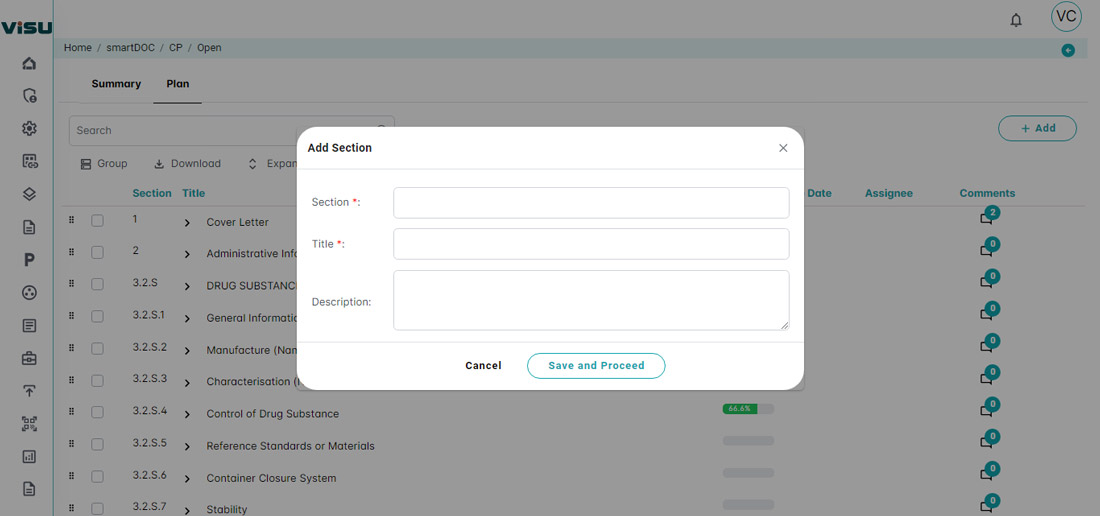Open the settings gear in the sidebar
This screenshot has width=1100, height=516.
pos(29,129)
